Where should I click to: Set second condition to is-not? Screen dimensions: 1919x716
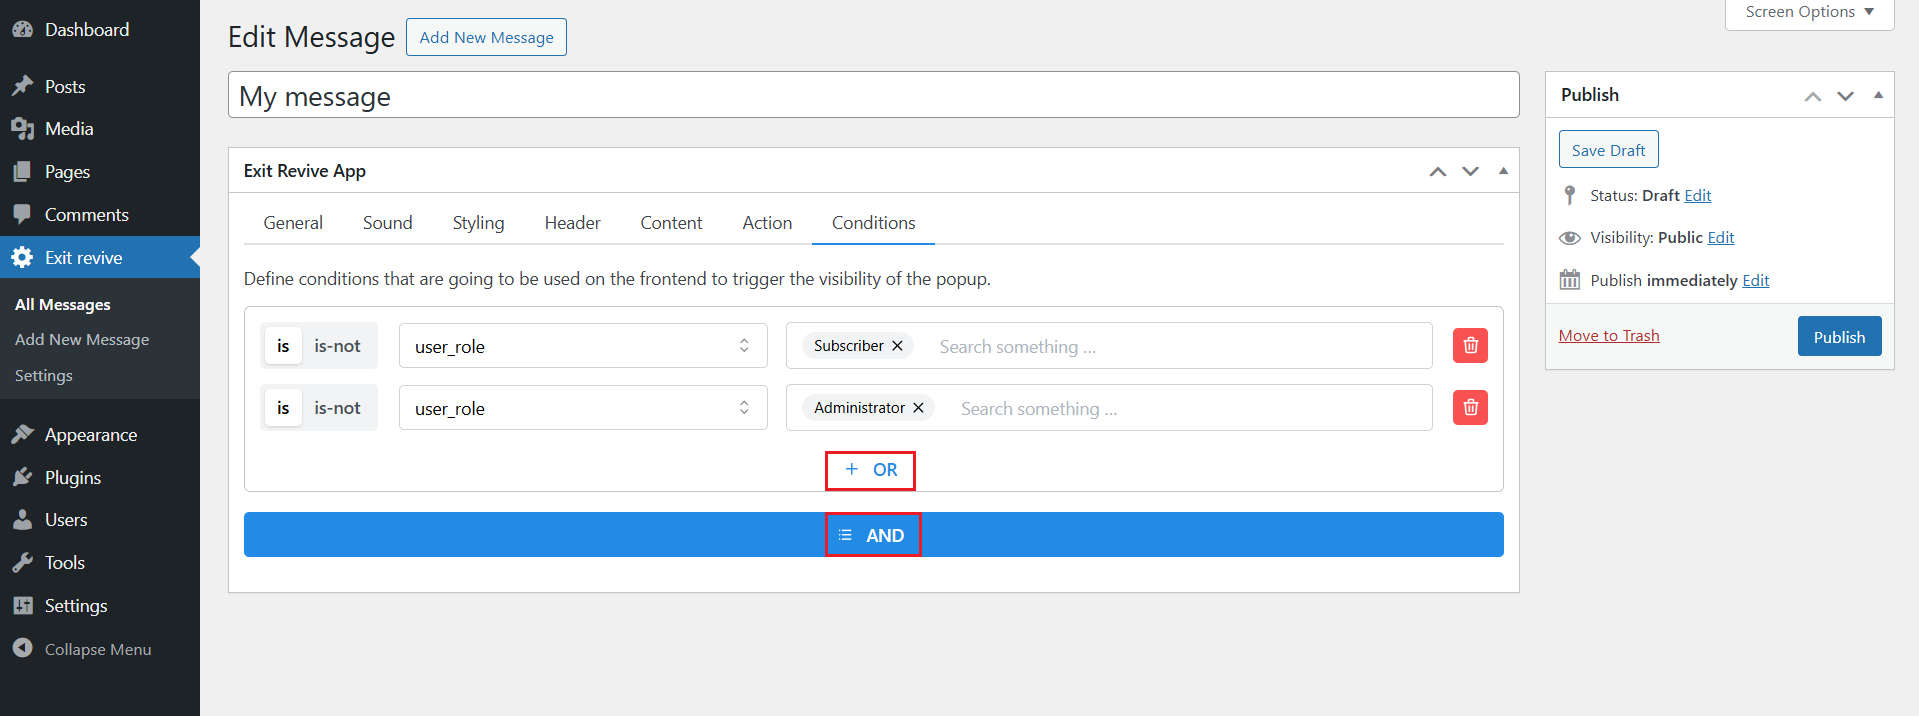tap(337, 408)
